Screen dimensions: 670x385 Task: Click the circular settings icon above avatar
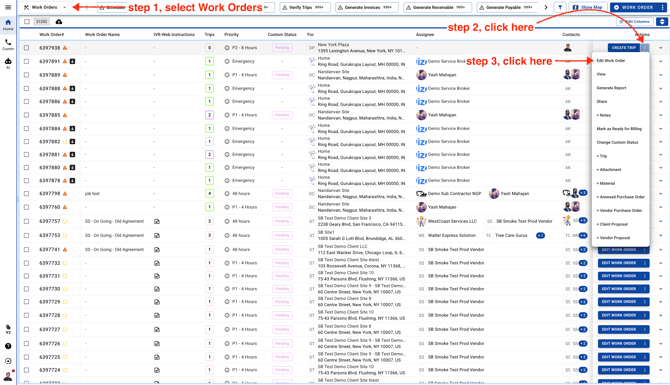[x=8, y=361]
